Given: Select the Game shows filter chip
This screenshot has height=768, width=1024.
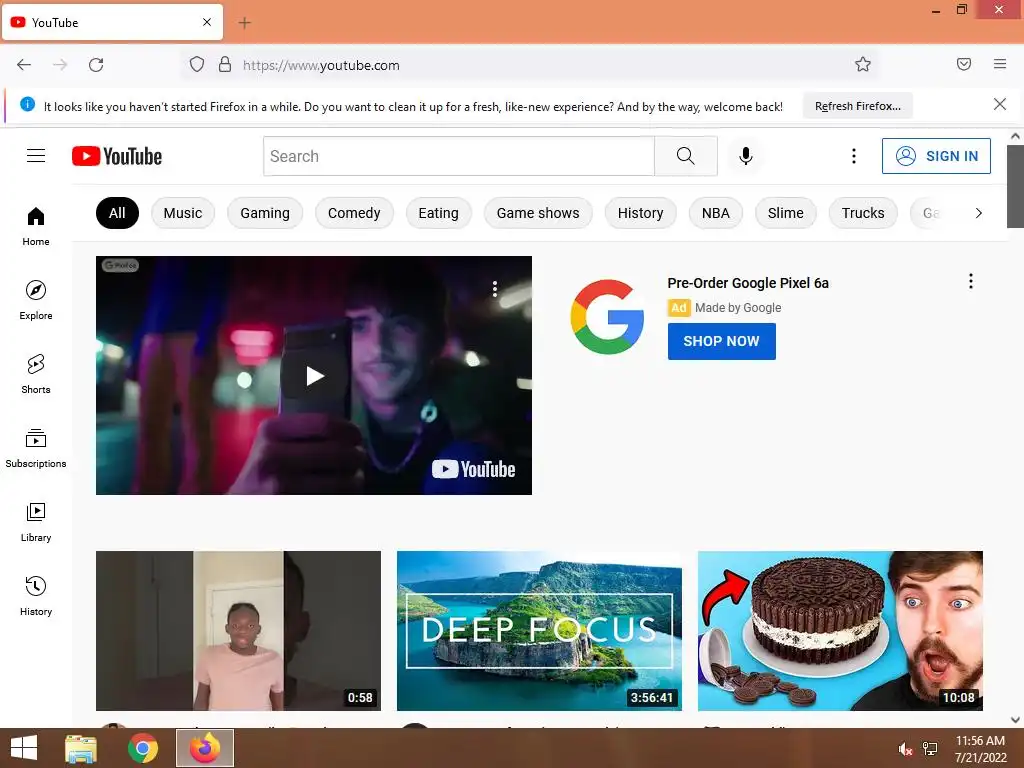Looking at the screenshot, I should 538,213.
